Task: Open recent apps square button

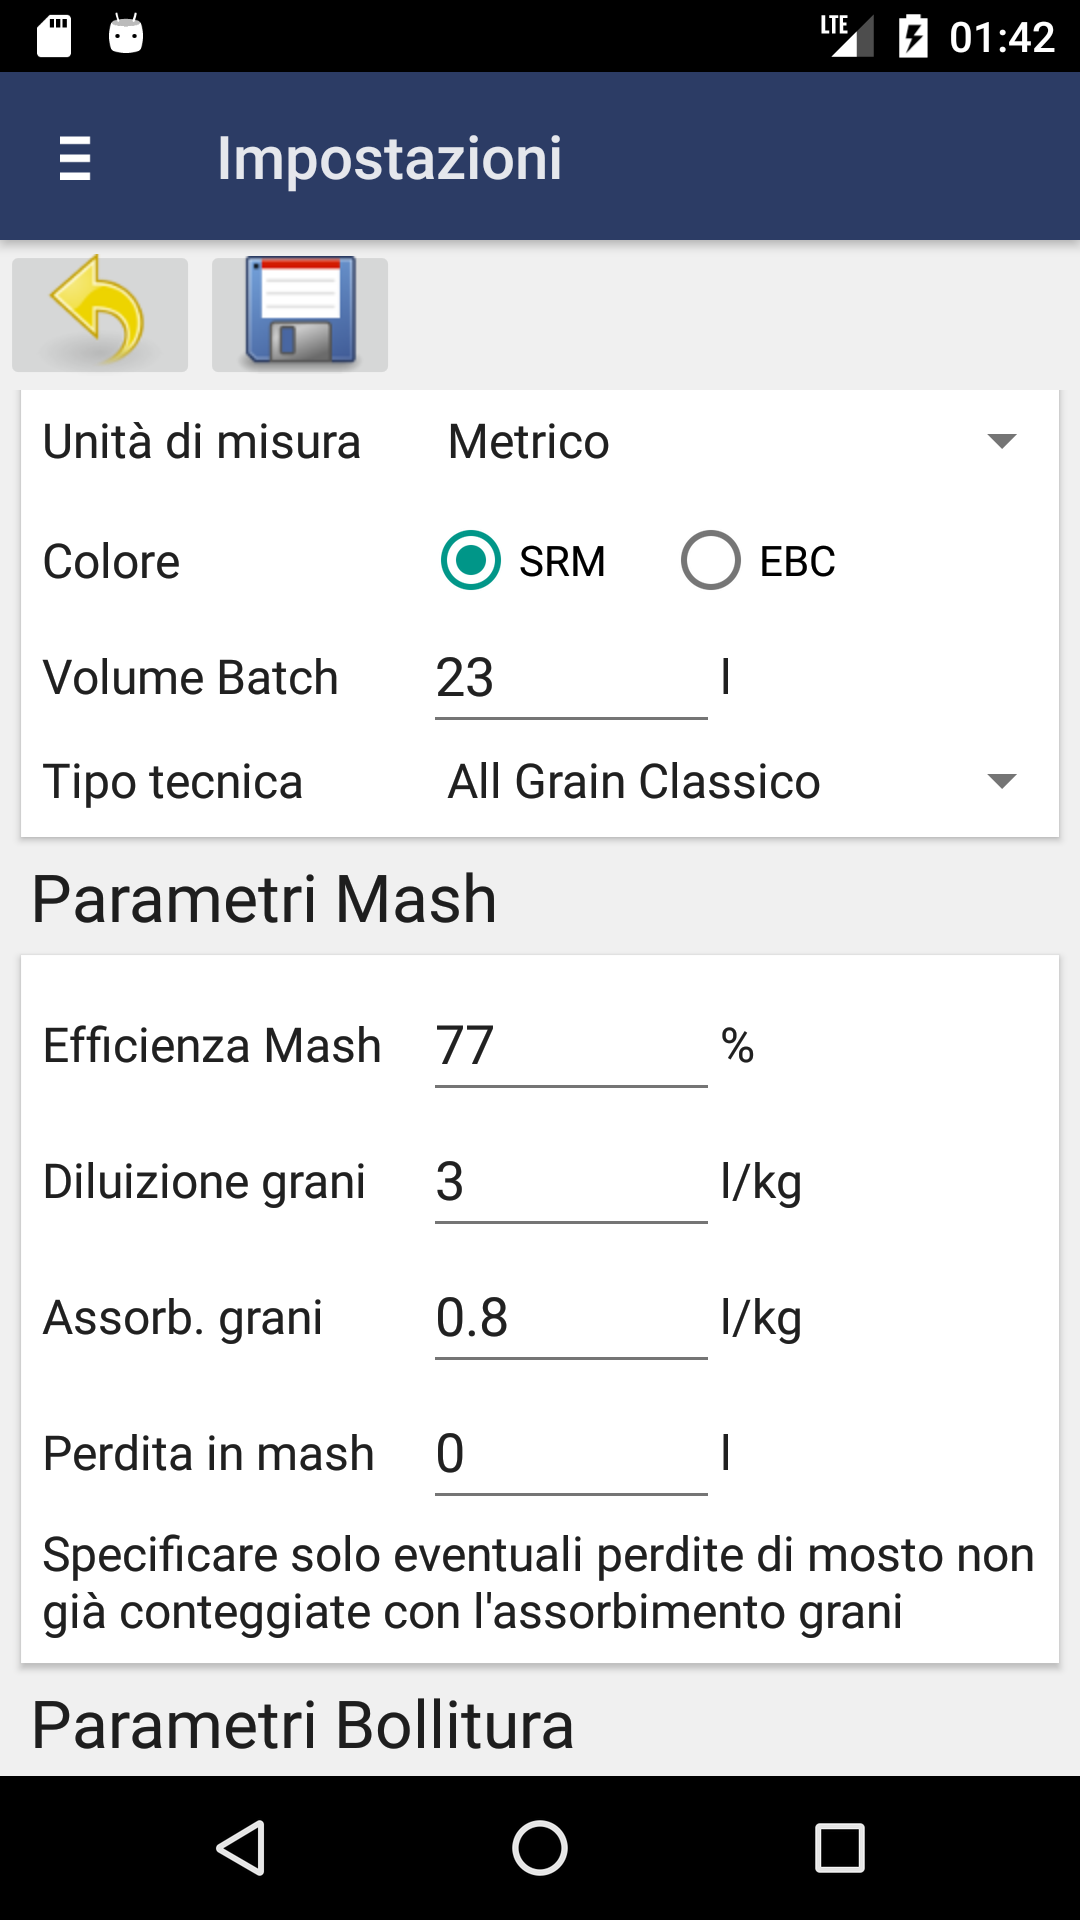Action: (x=840, y=1847)
